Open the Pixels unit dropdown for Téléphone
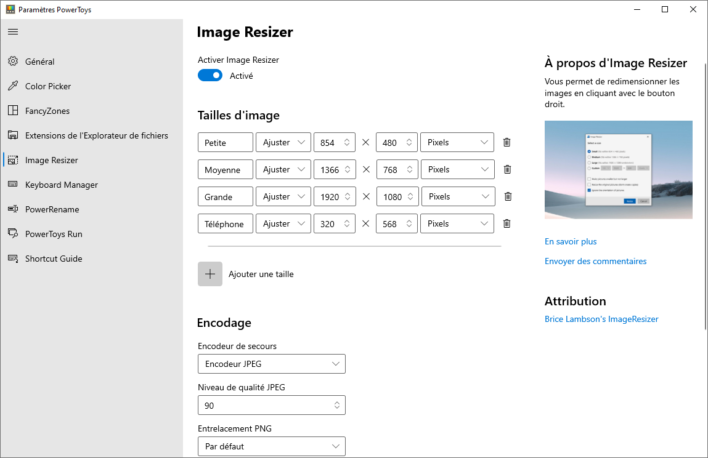708x458 pixels. 457,224
